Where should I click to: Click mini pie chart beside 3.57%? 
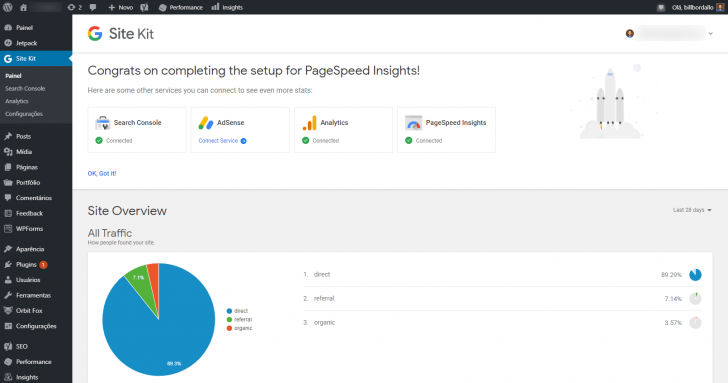[x=695, y=322]
